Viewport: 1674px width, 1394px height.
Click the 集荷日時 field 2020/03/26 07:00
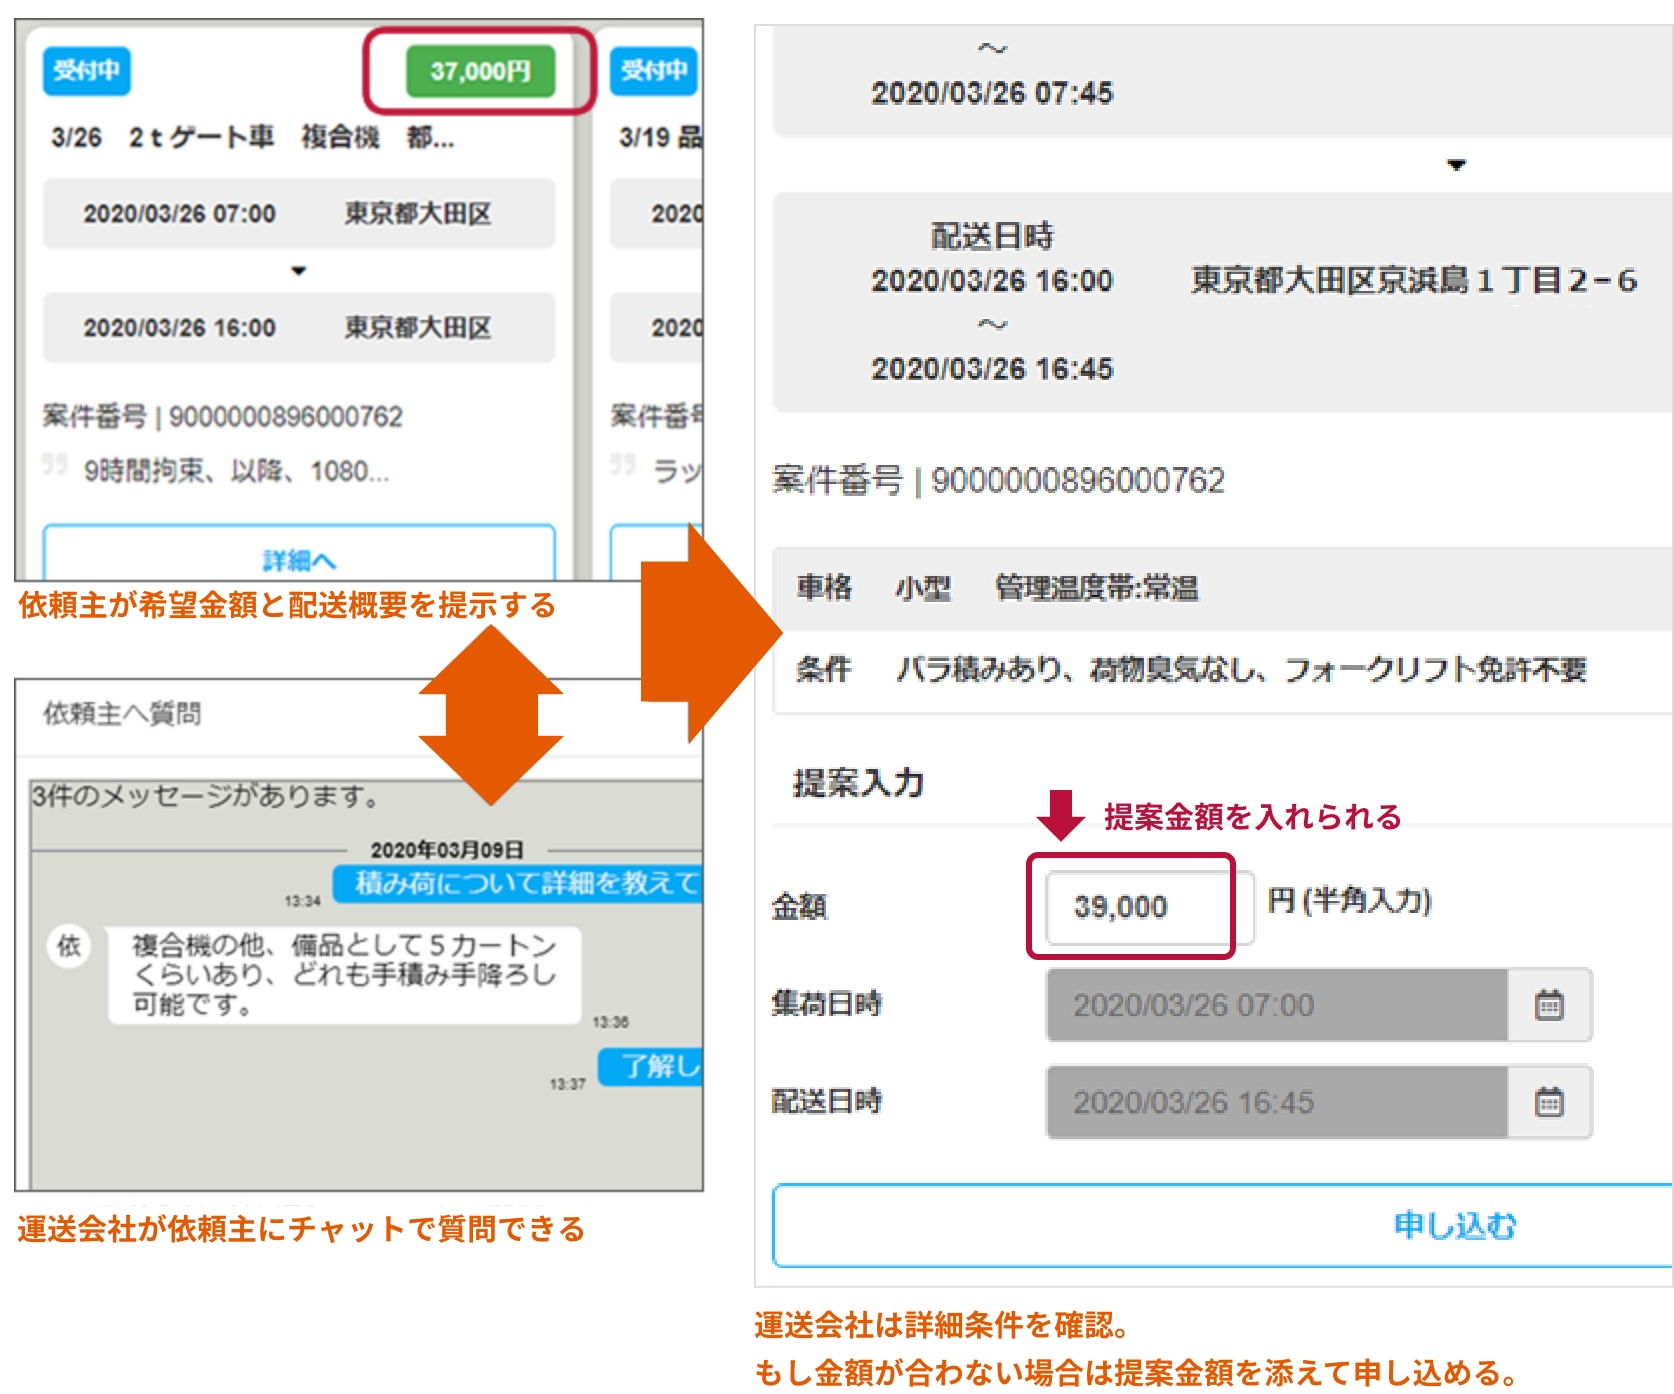pyautogui.click(x=1277, y=1005)
